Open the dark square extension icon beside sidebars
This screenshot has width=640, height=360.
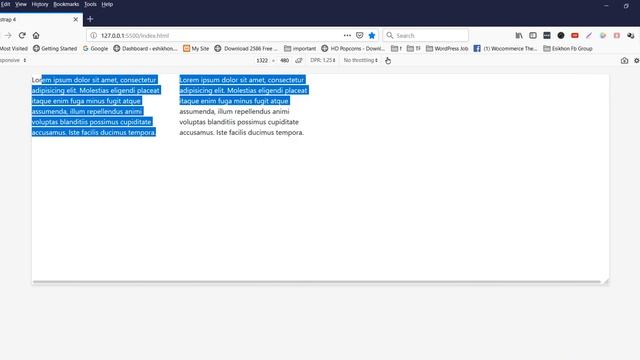(x=547, y=36)
